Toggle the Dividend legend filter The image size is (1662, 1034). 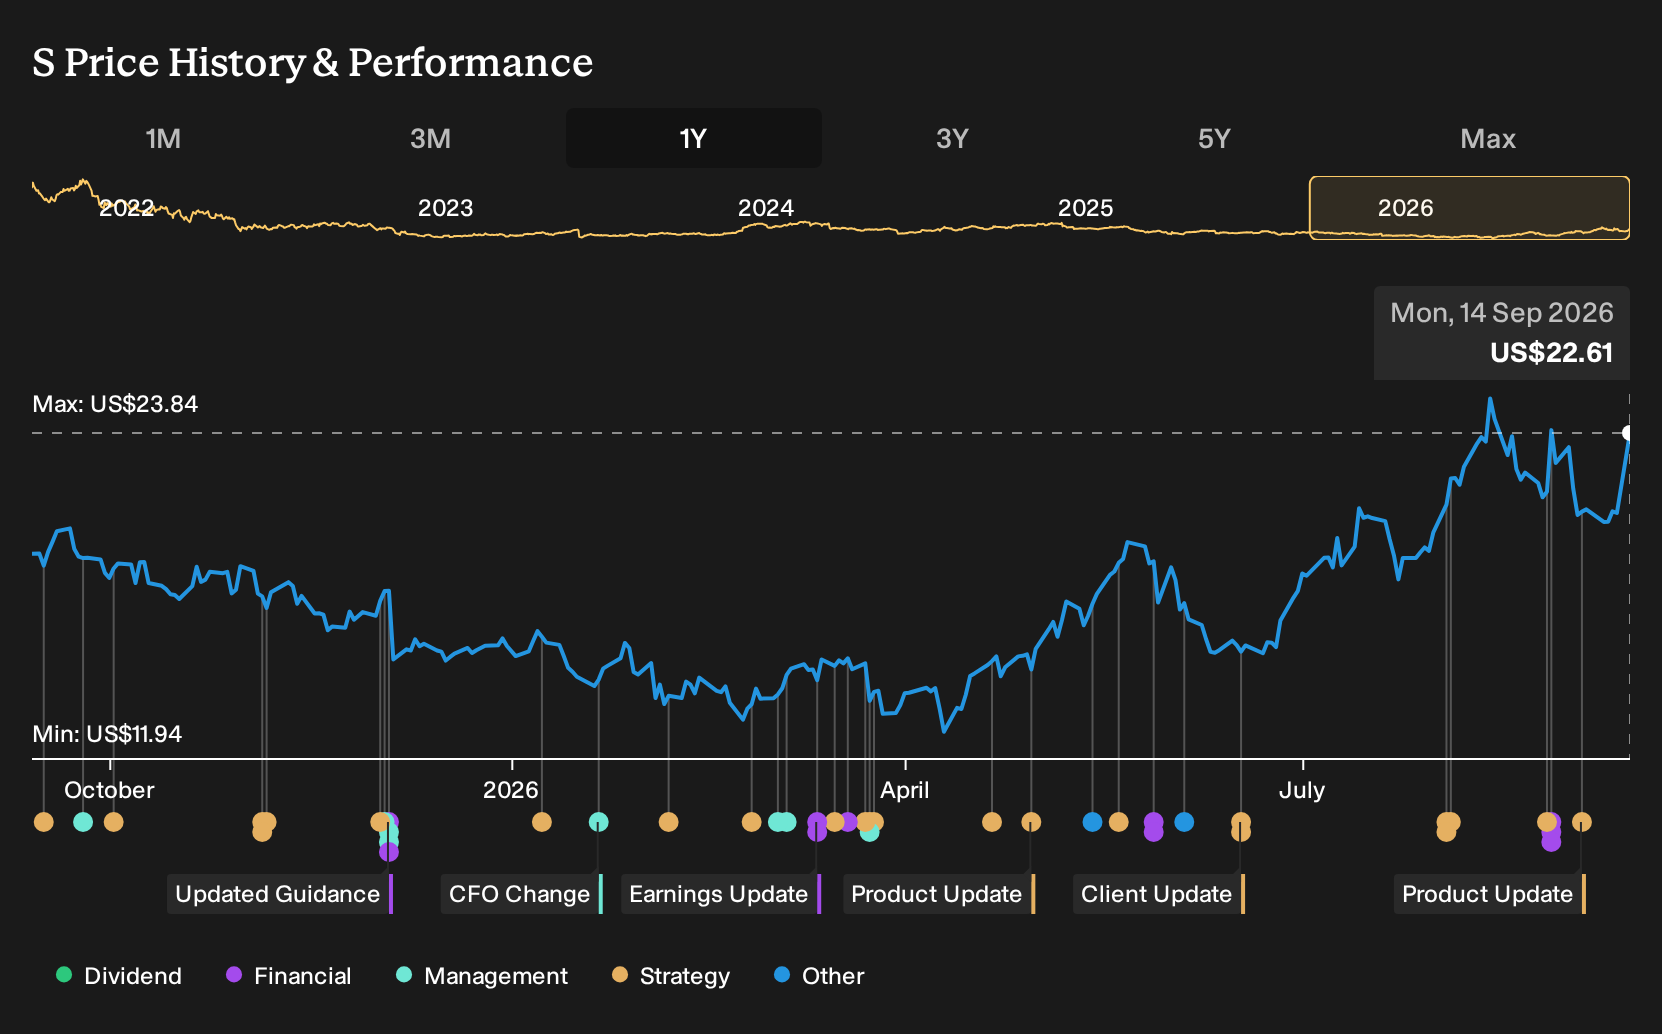tap(119, 975)
